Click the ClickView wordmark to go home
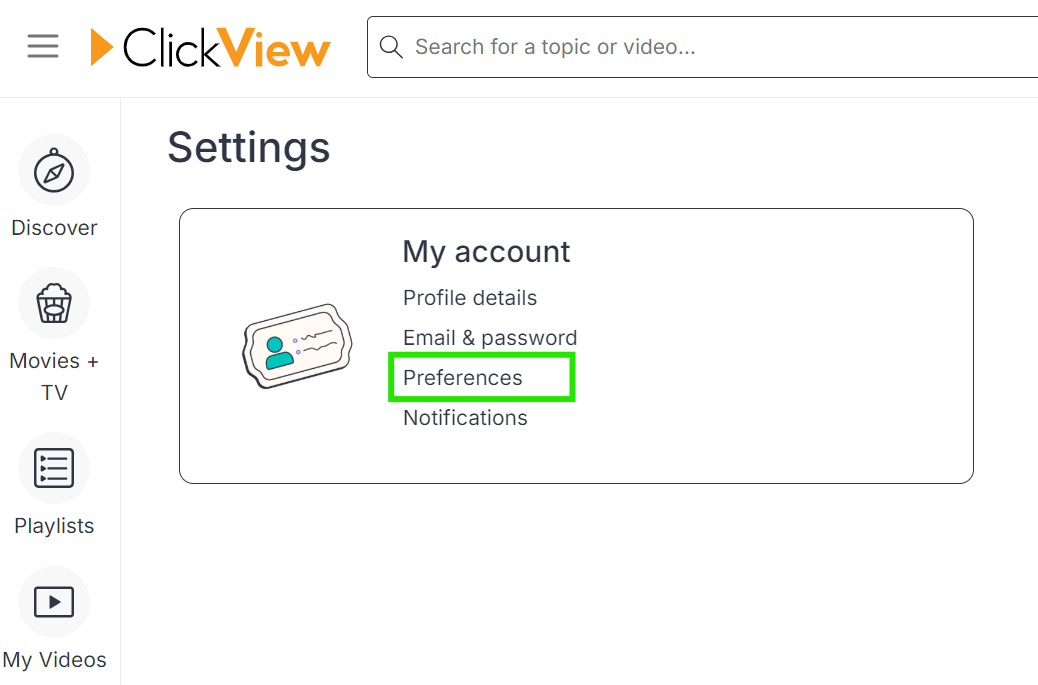The height and width of the screenshot is (685, 1038). [226, 47]
